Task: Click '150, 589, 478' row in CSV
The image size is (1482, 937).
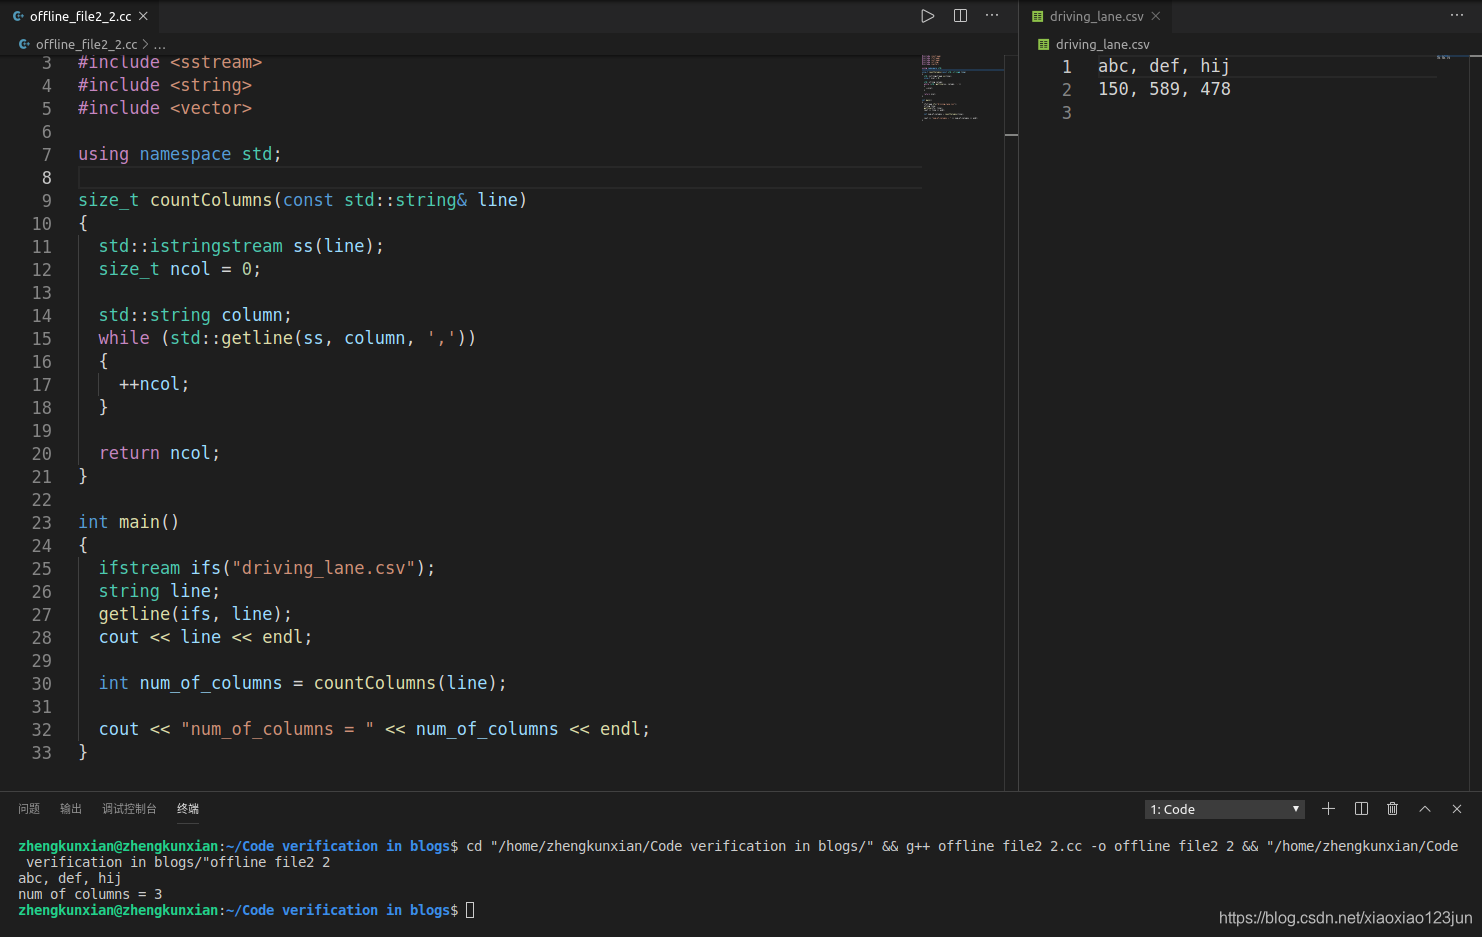Action: (x=1164, y=89)
